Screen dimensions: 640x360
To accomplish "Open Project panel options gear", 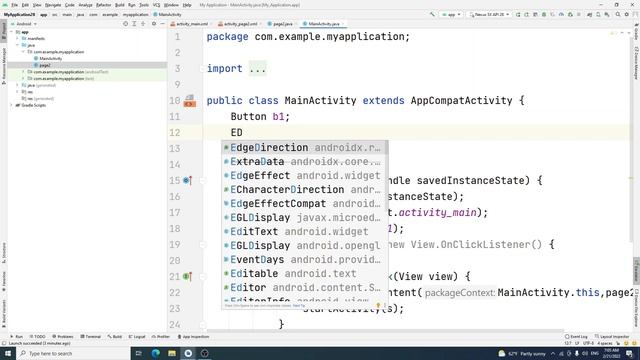I will (x=154, y=24).
